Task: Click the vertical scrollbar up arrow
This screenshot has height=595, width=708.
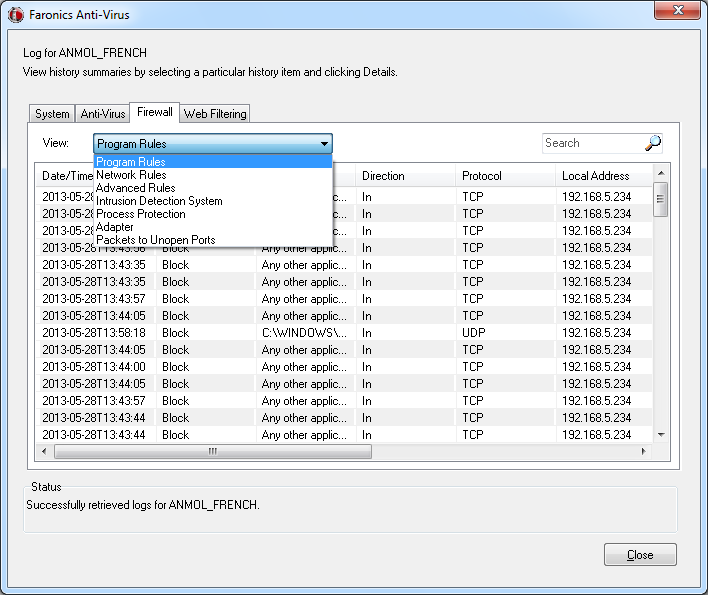Action: pos(661,173)
